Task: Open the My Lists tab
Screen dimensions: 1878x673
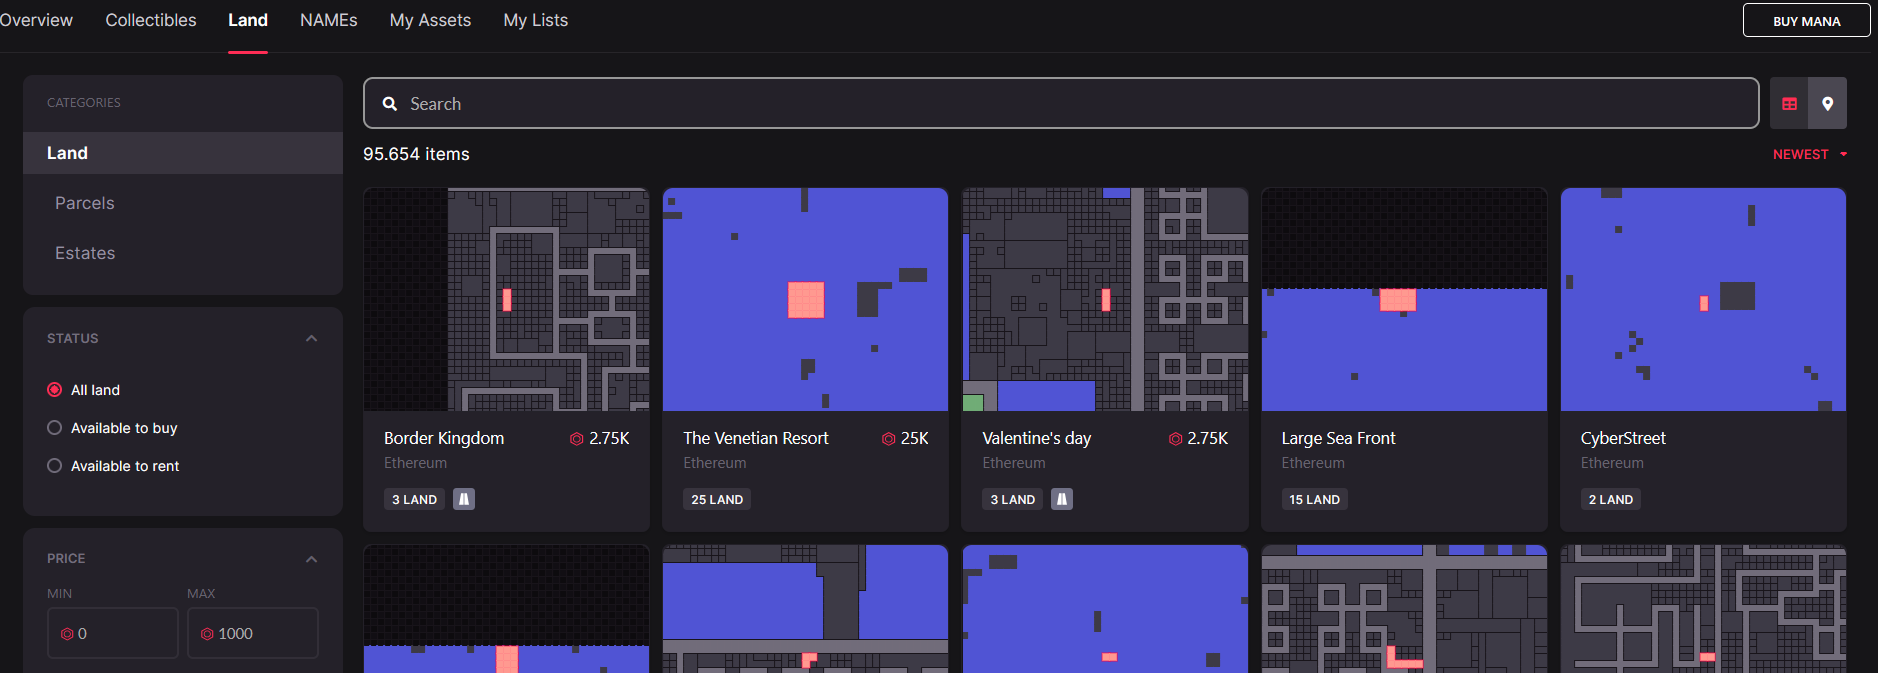Action: pyautogui.click(x=536, y=20)
